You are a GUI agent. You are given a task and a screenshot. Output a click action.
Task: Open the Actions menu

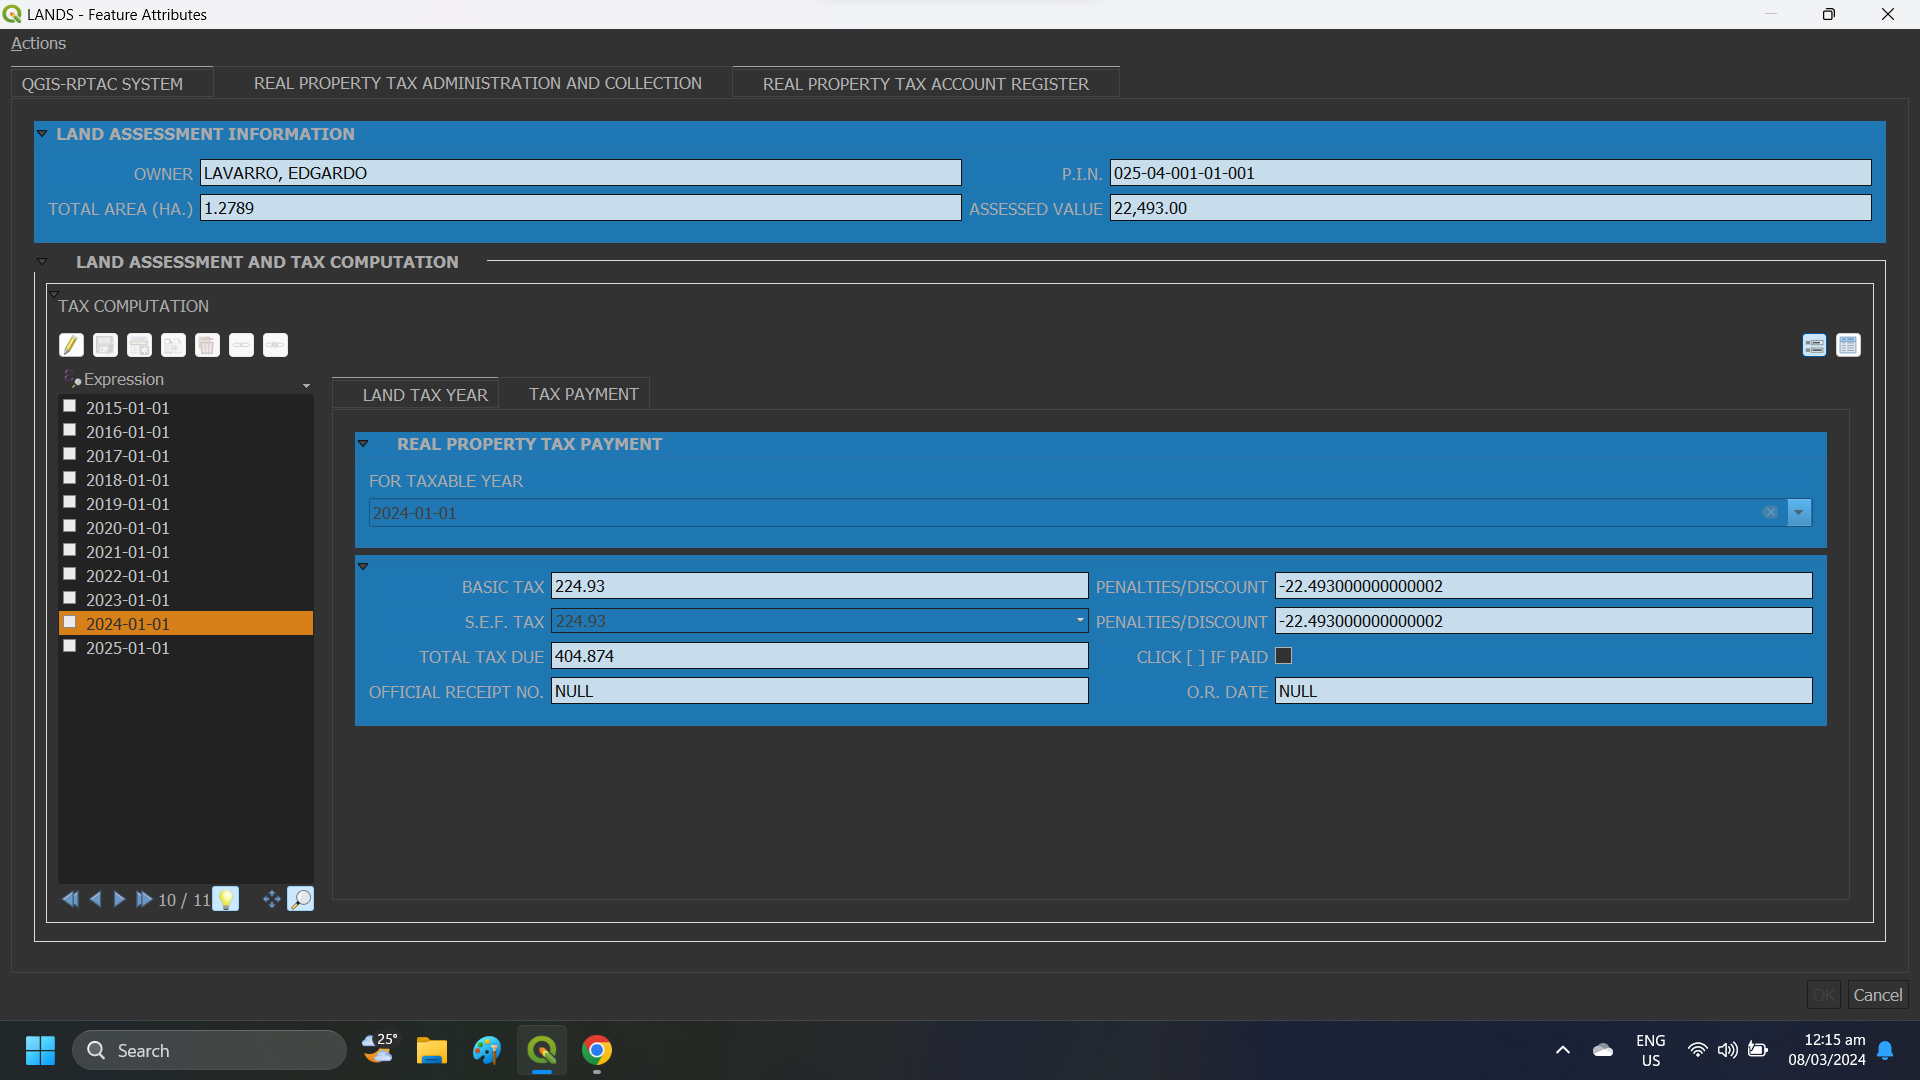(38, 43)
